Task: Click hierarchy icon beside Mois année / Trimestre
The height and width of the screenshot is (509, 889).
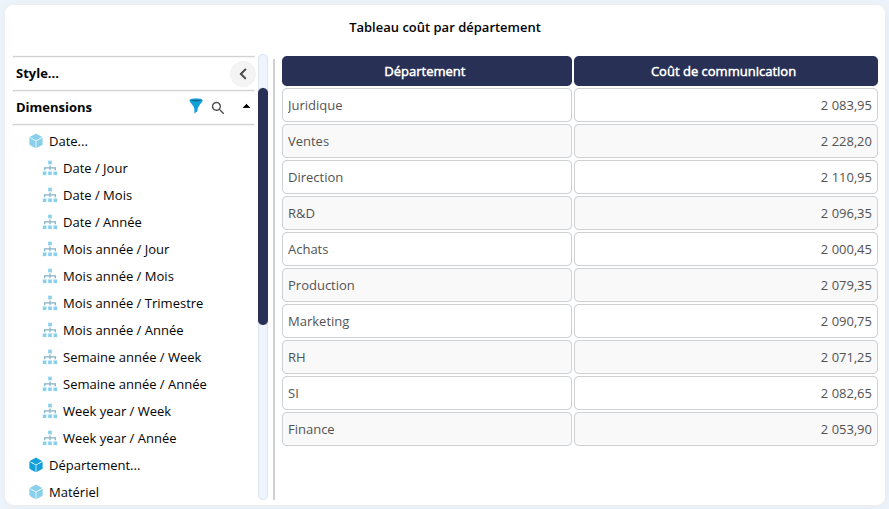Action: pyautogui.click(x=50, y=304)
